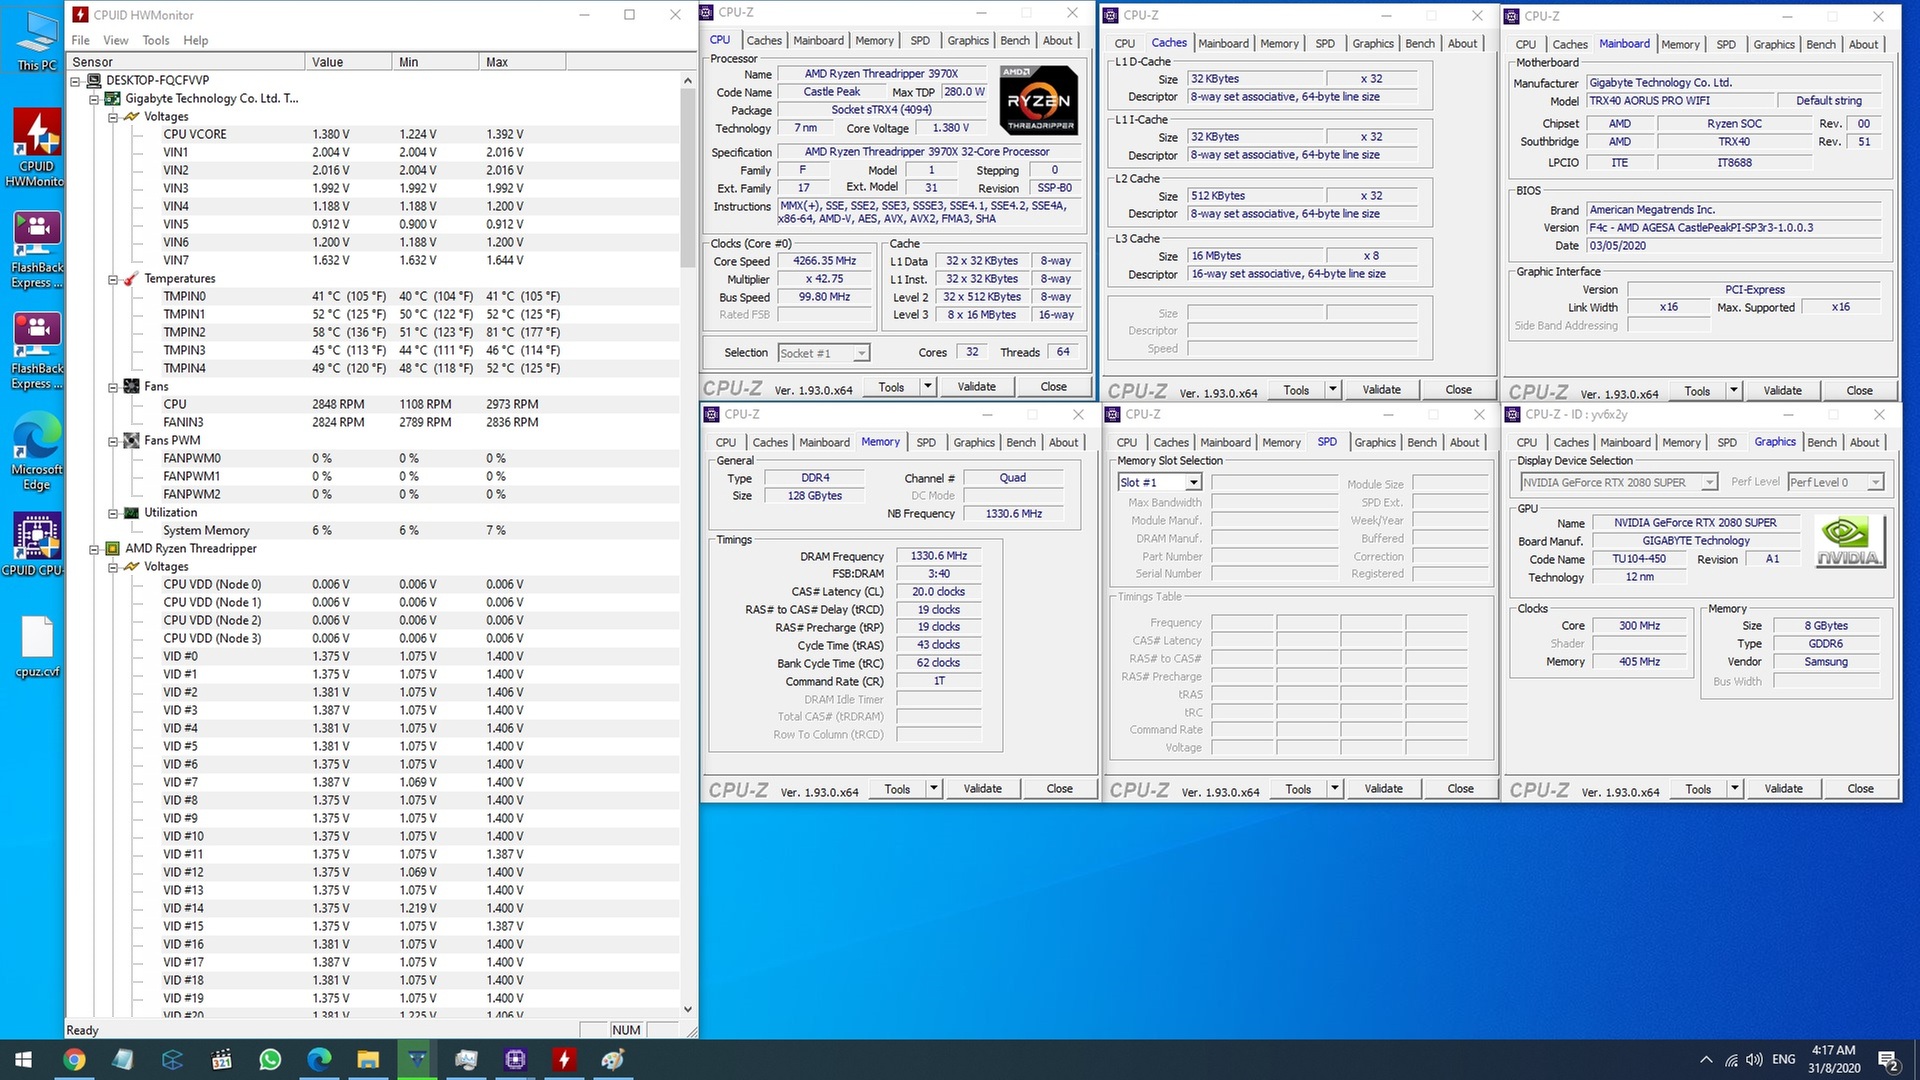This screenshot has height=1080, width=1920.
Task: Click the volume speaker tray icon
Action: tap(1754, 1060)
